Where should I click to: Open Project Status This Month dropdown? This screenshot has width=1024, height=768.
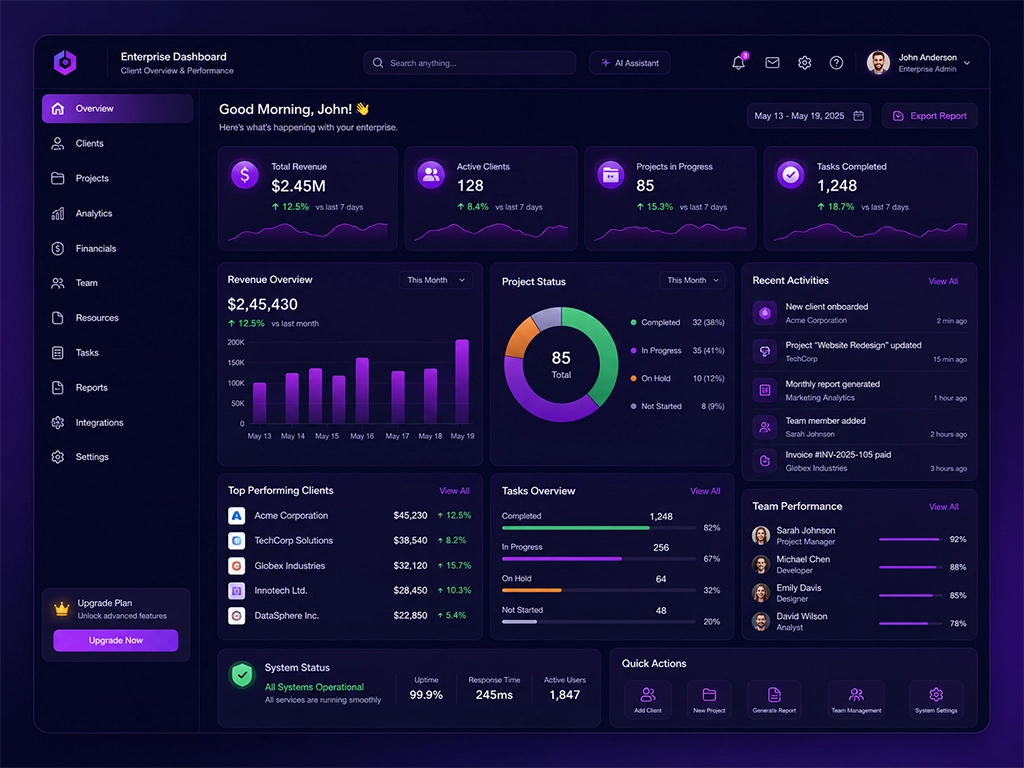pos(692,280)
